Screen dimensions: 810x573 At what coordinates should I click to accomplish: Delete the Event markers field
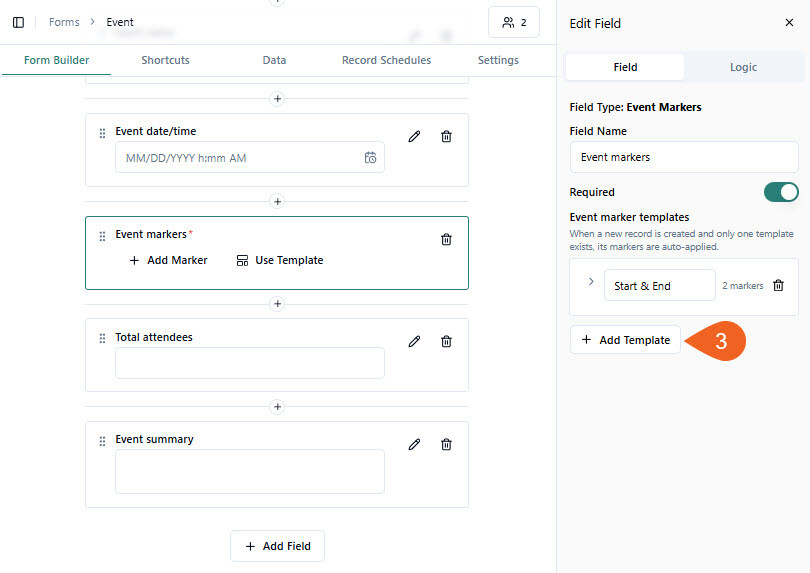446,239
